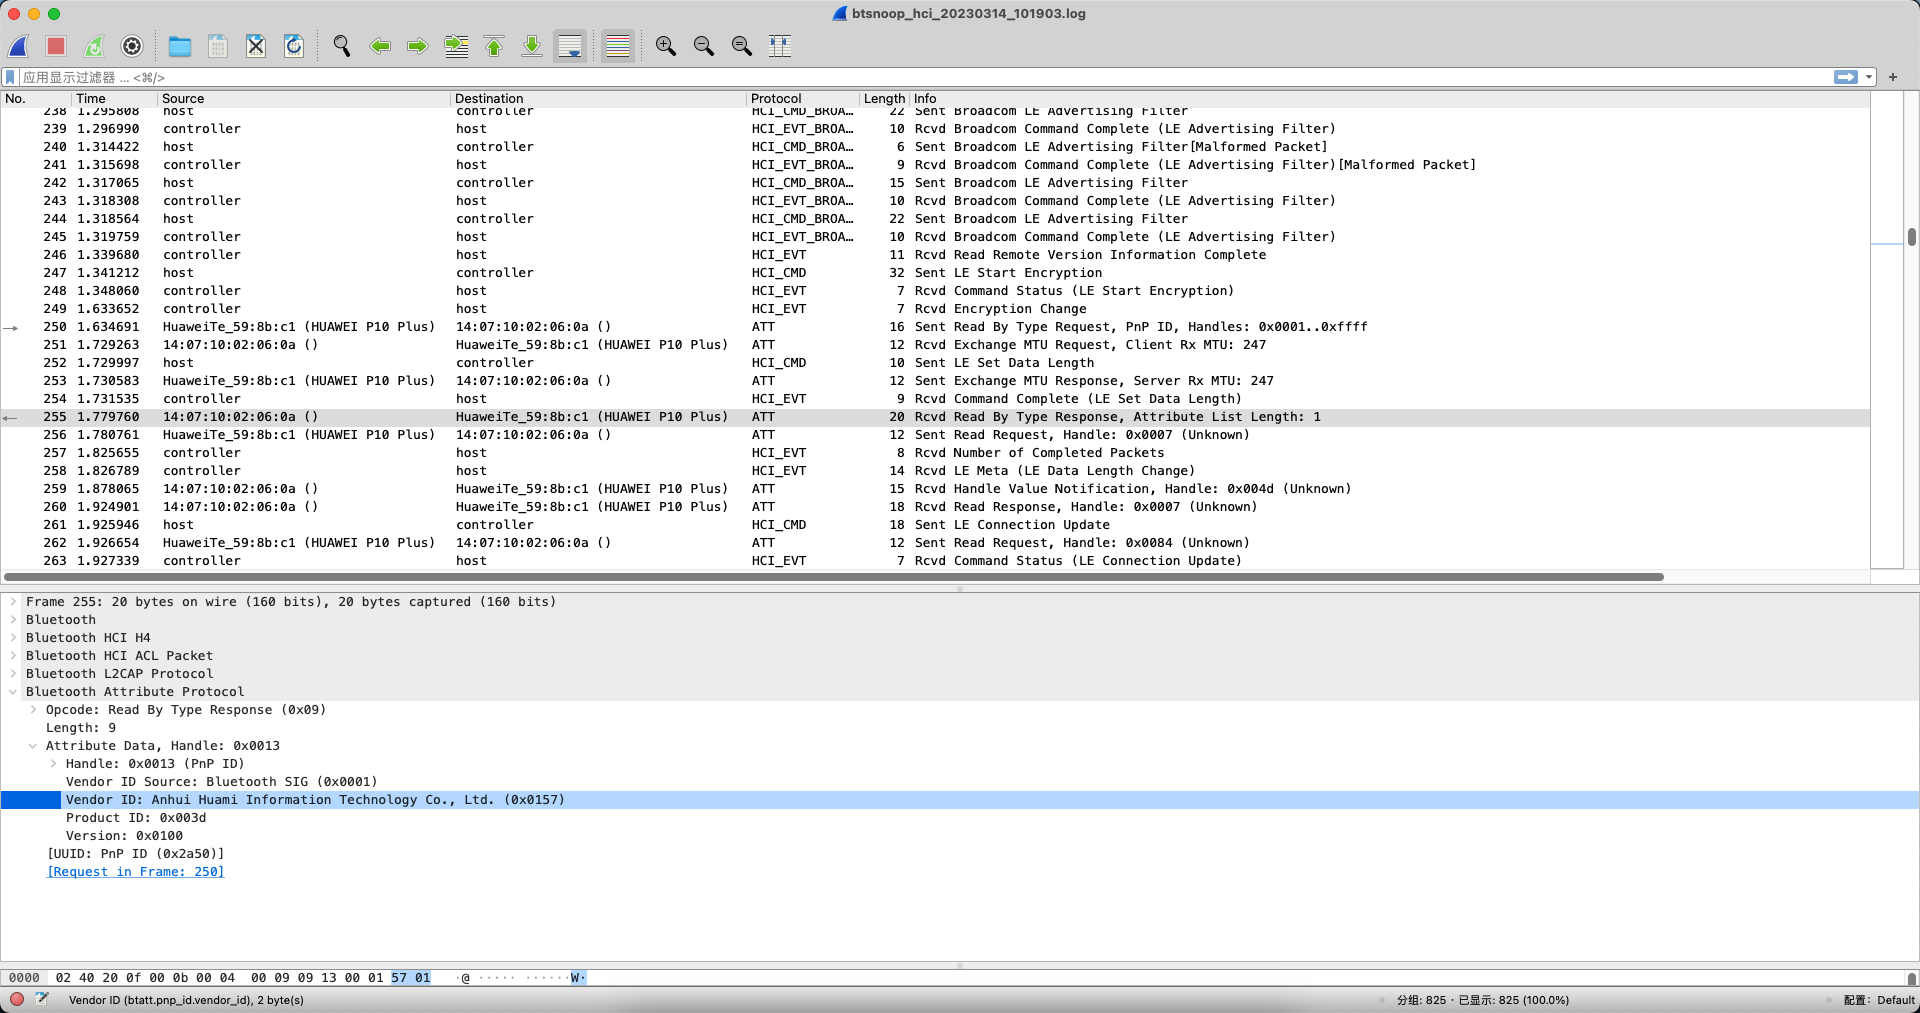
Task: Click the packet minimap intelligent scrollbar
Action: click(x=1887, y=330)
